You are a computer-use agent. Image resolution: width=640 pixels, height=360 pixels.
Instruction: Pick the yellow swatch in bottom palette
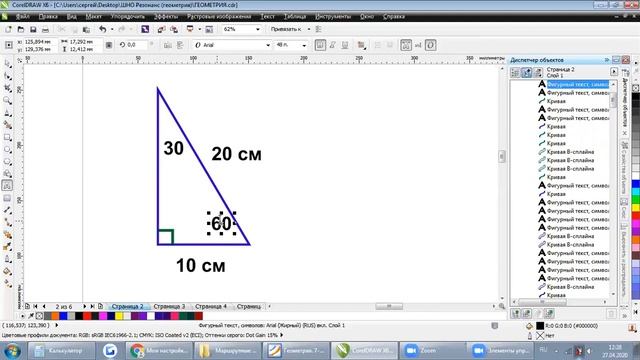(119, 316)
